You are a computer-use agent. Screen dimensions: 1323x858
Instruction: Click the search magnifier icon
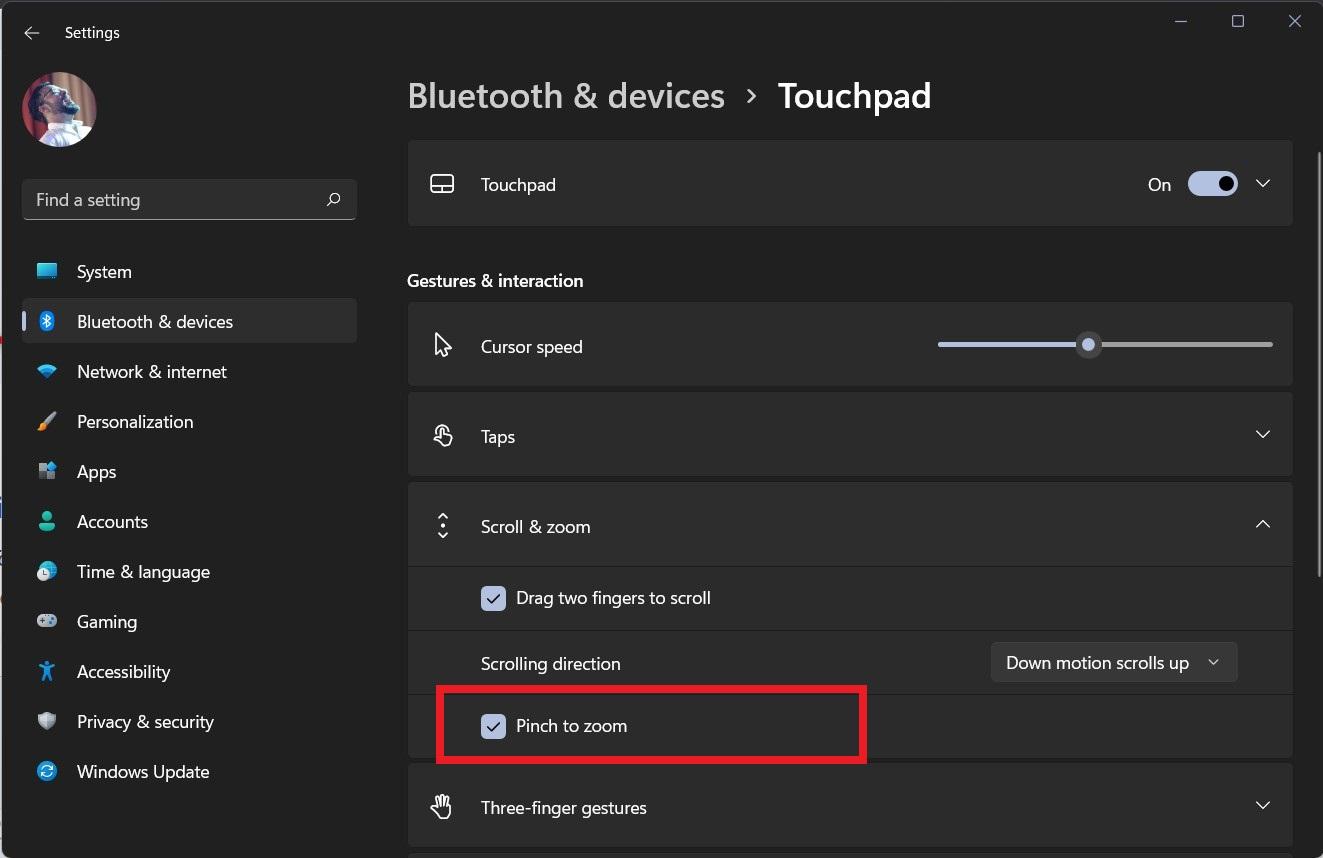pyautogui.click(x=334, y=200)
